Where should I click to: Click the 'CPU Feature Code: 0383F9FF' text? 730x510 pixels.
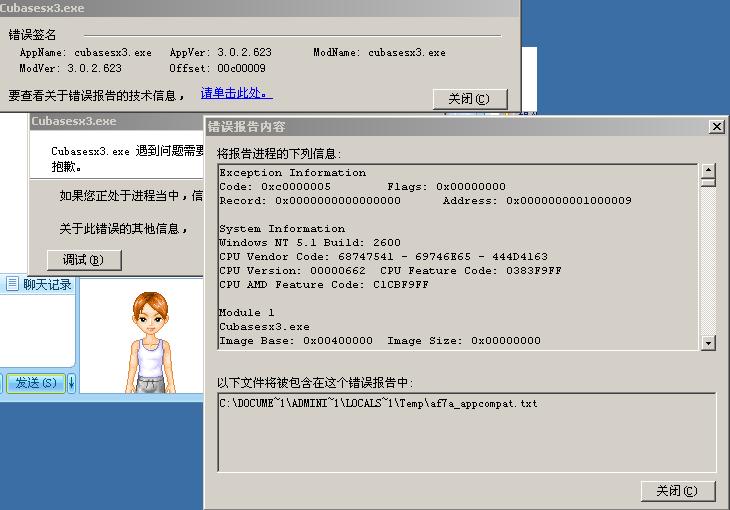(471, 271)
